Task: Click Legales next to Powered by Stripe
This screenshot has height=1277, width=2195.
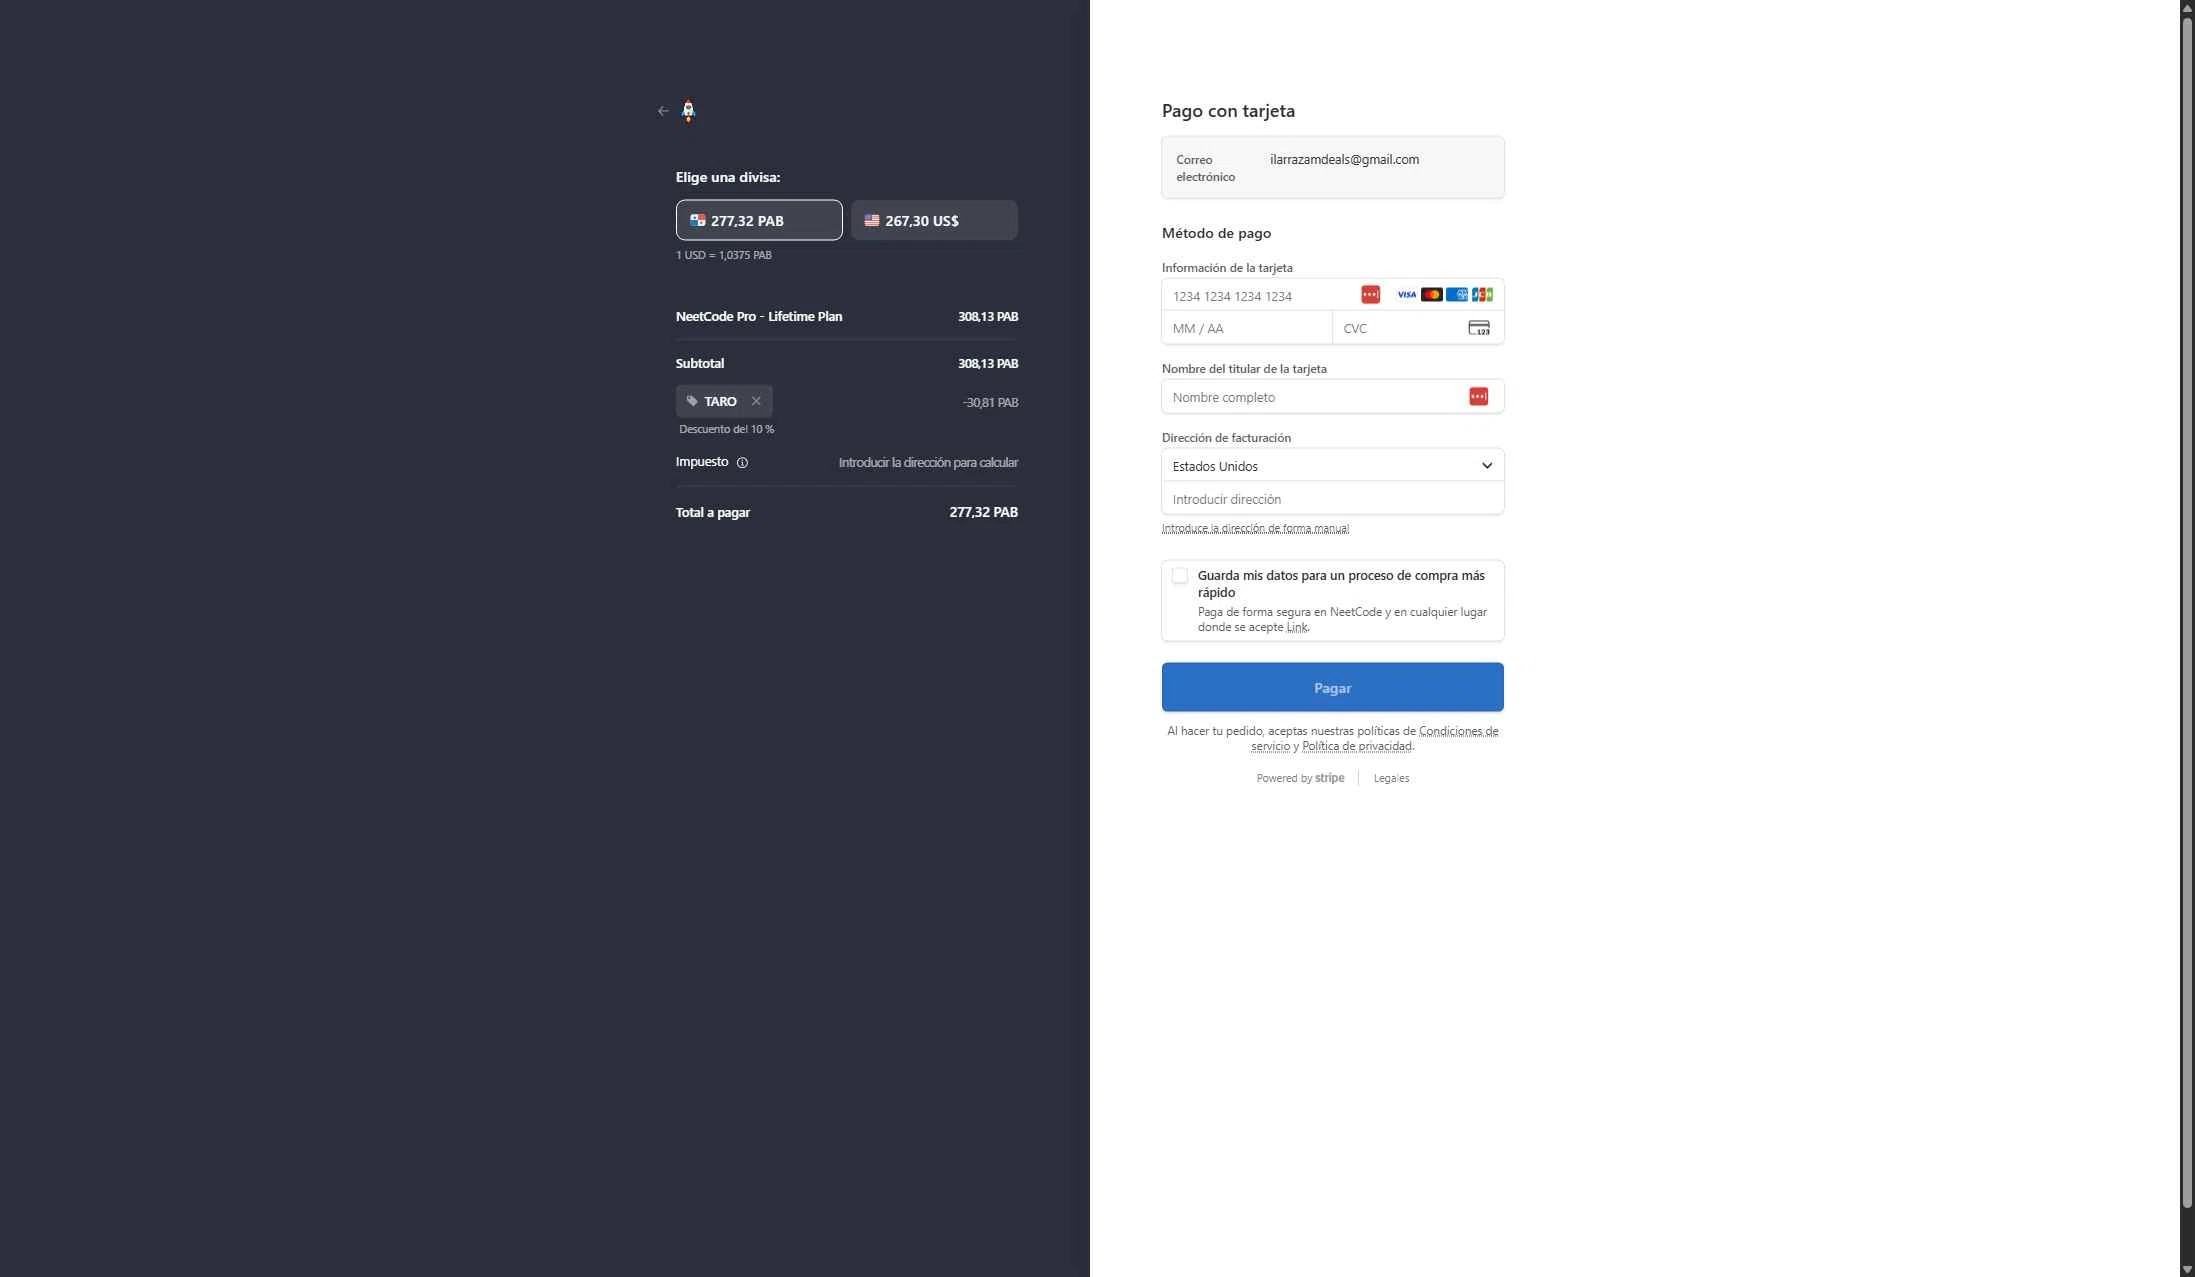Action: click(1391, 777)
